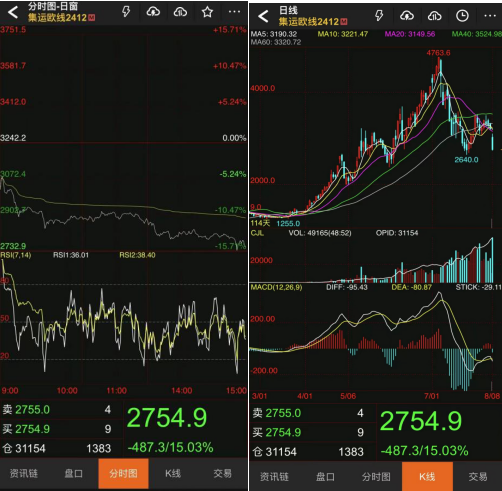Image resolution: width=502 pixels, height=491 pixels.
Task: Select the K线 tab in left panel
Action: [173, 473]
